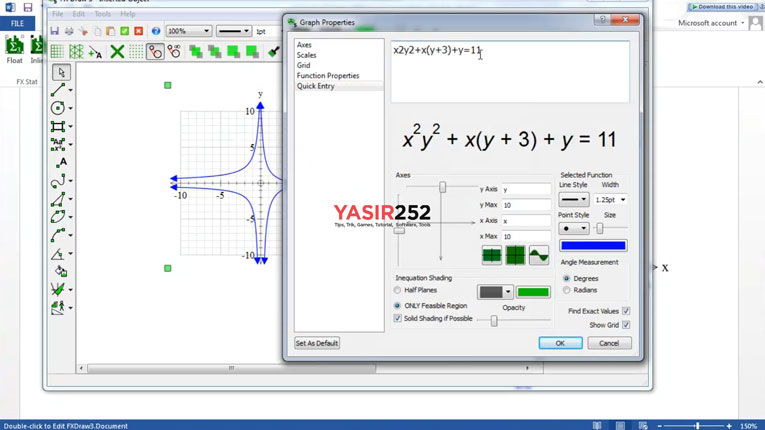This screenshot has width=765, height=430.
Task: Open the toolbar line style dropdown
Action: click(x=234, y=31)
